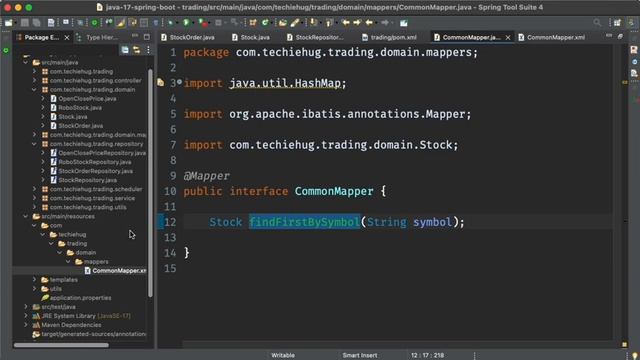Minimize the editor area
The width and height of the screenshot is (640, 360).
coord(609,36)
